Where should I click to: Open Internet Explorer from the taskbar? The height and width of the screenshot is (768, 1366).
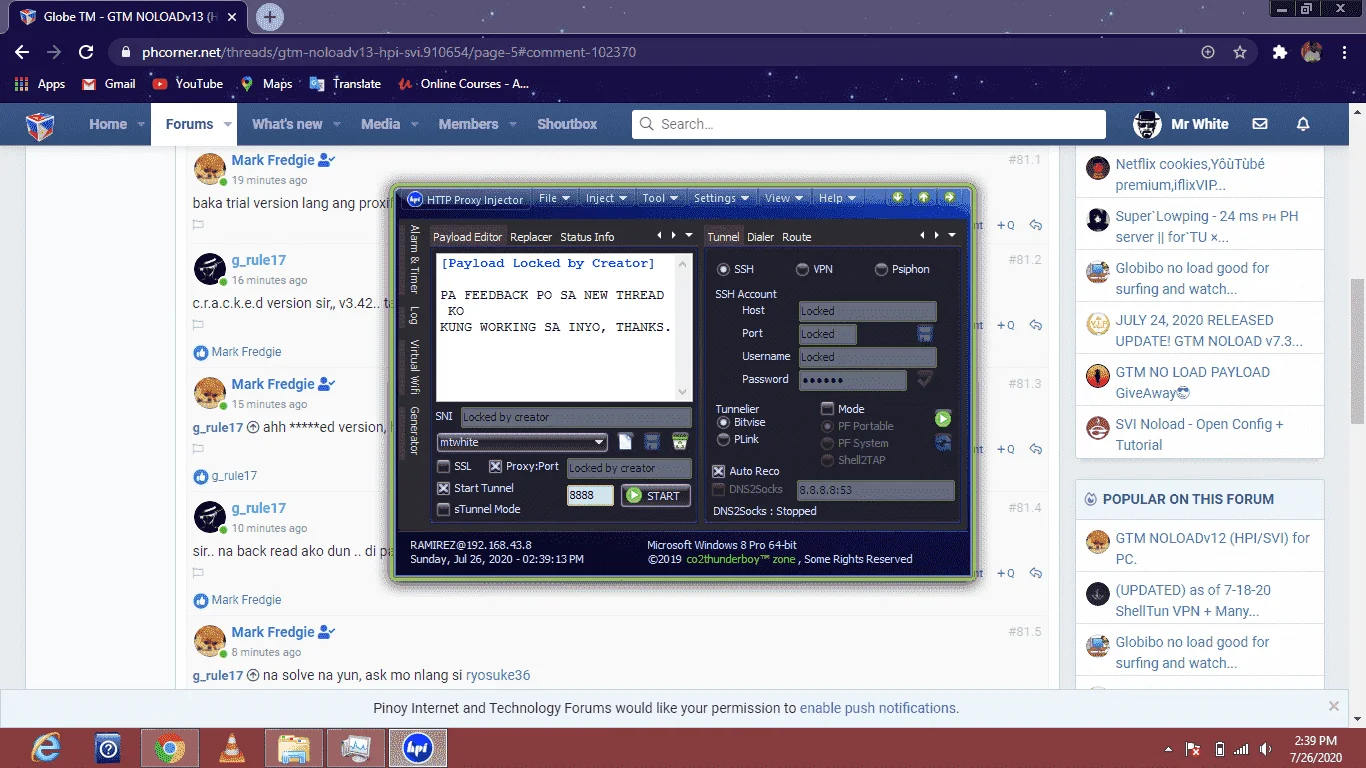46,748
